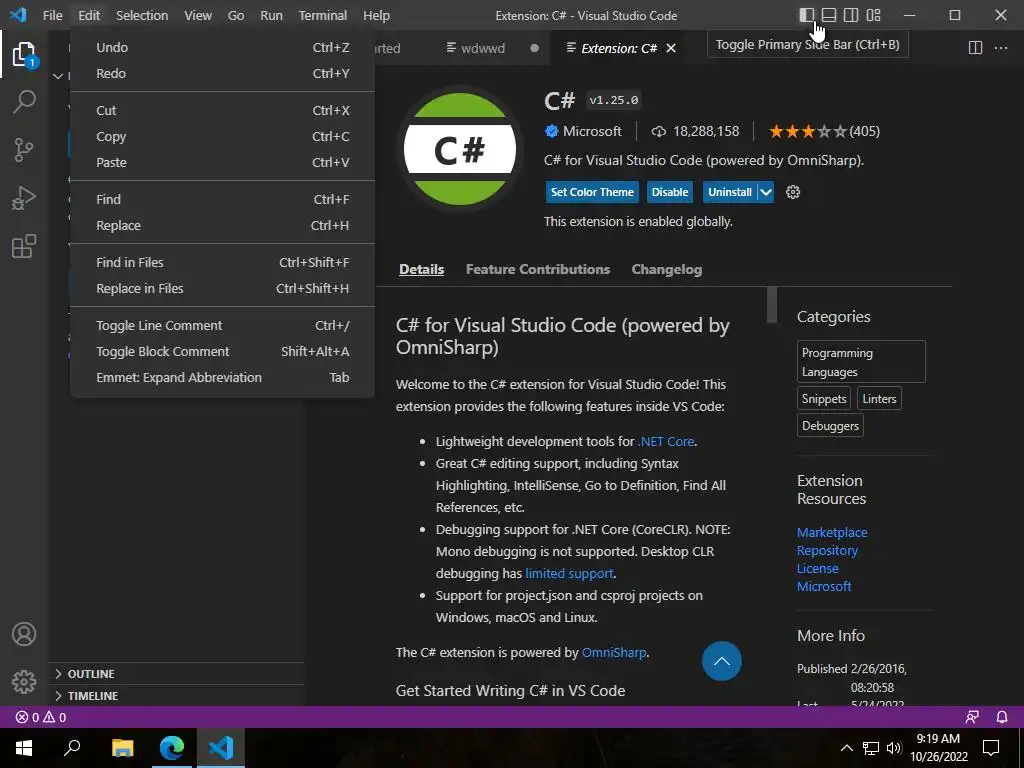Click the Uninstall button
1024x768 pixels.
pyautogui.click(x=729, y=192)
